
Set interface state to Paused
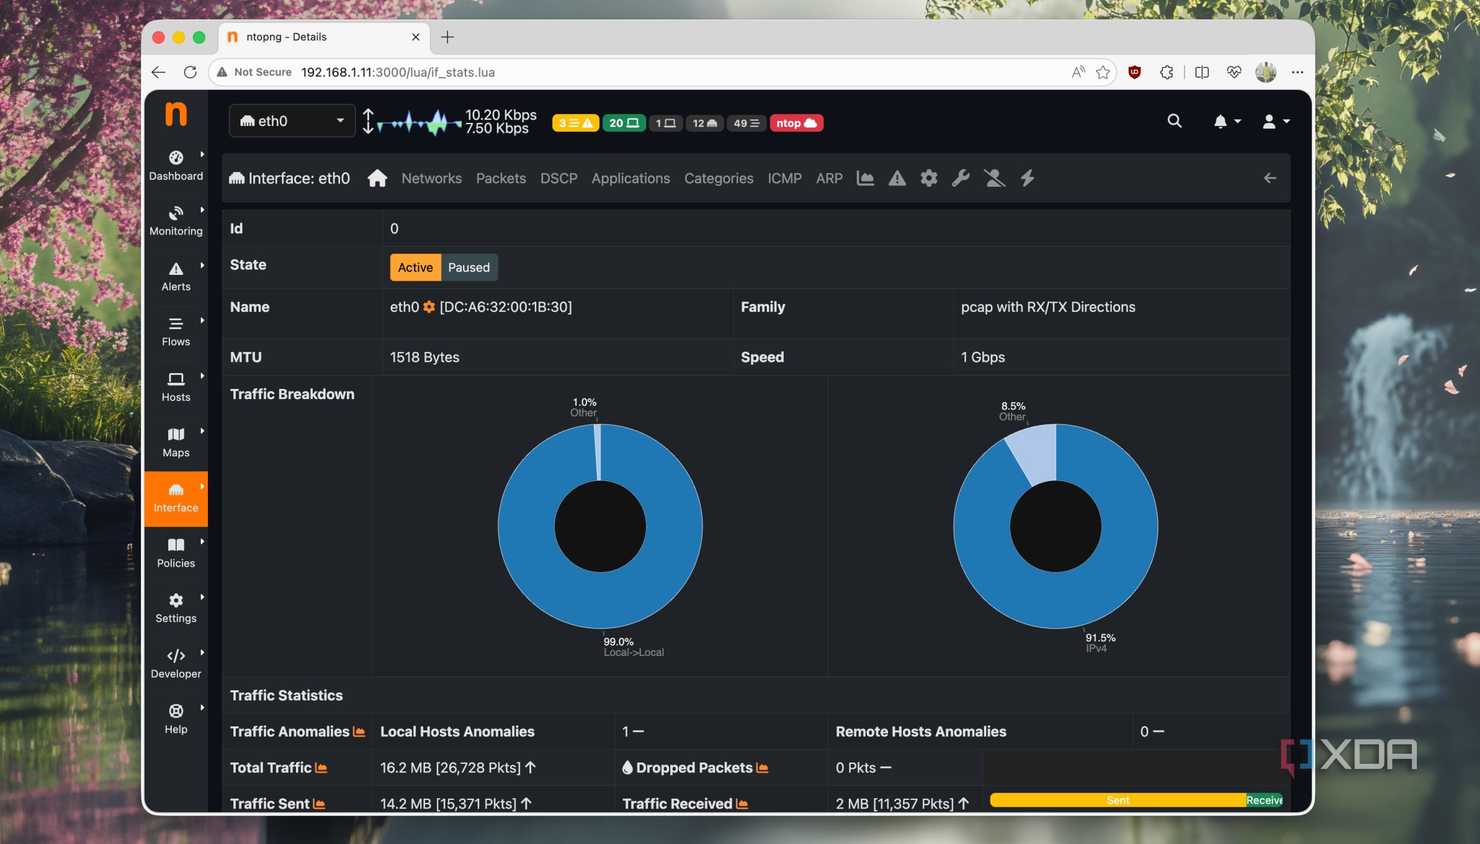469,267
